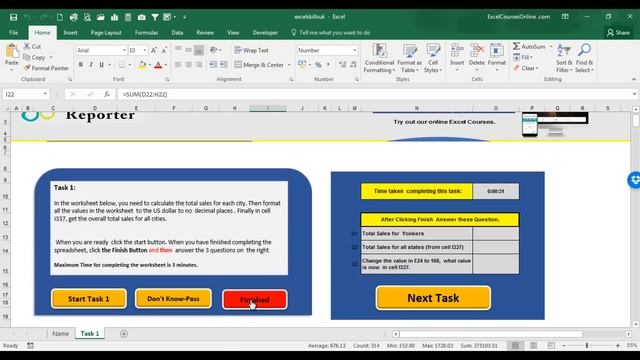The width and height of the screenshot is (640, 360).
Task: Click the Insert Function fx icon
Action: point(107,94)
